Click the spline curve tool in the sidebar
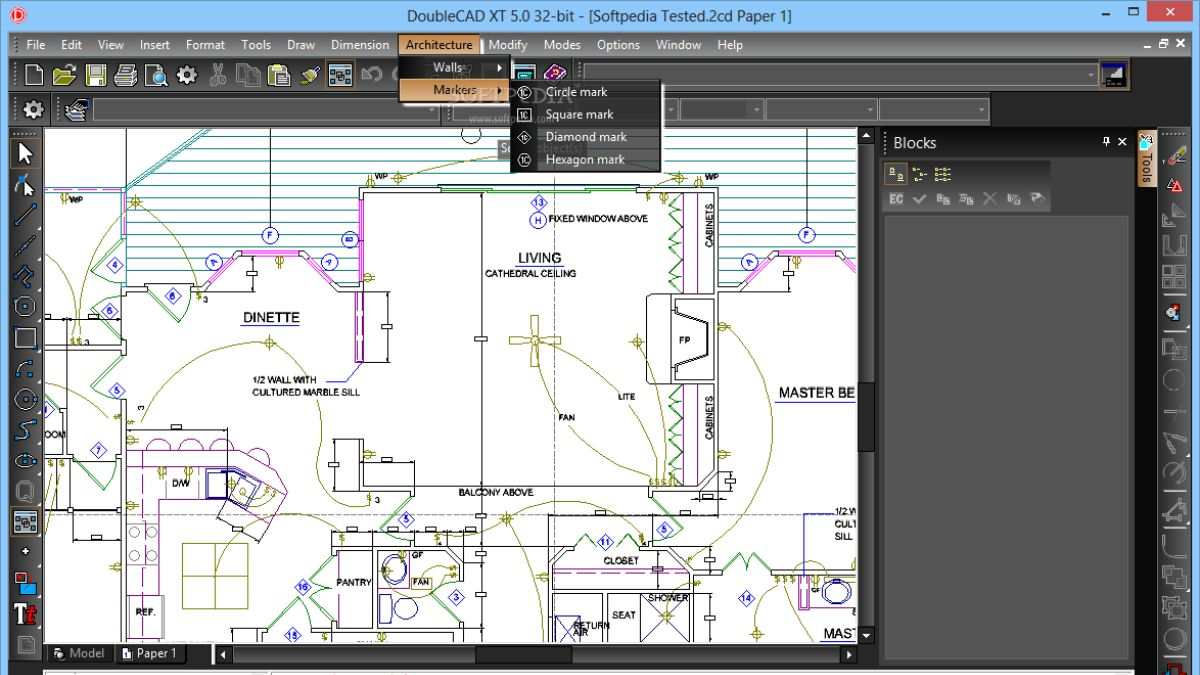This screenshot has width=1200, height=675. coord(26,432)
